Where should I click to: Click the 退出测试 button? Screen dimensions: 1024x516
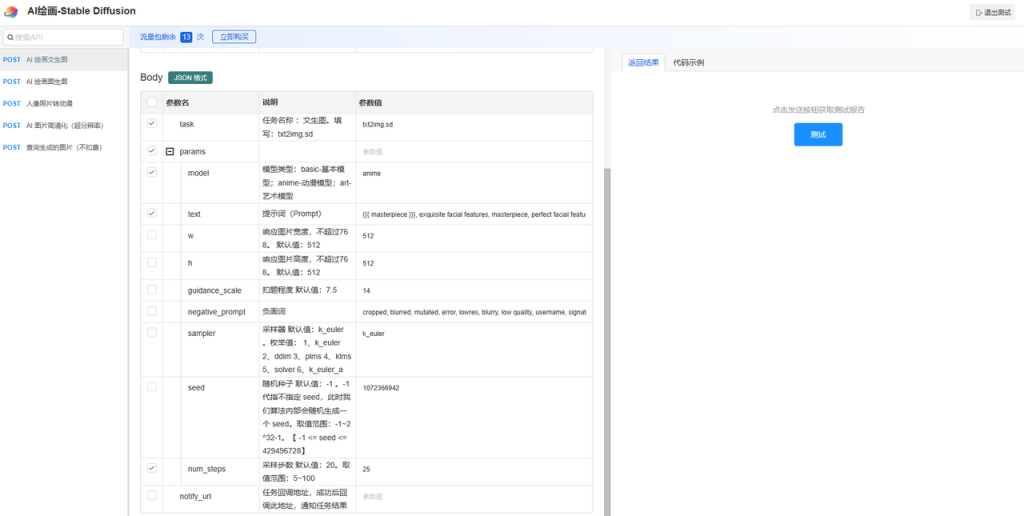tap(992, 12)
